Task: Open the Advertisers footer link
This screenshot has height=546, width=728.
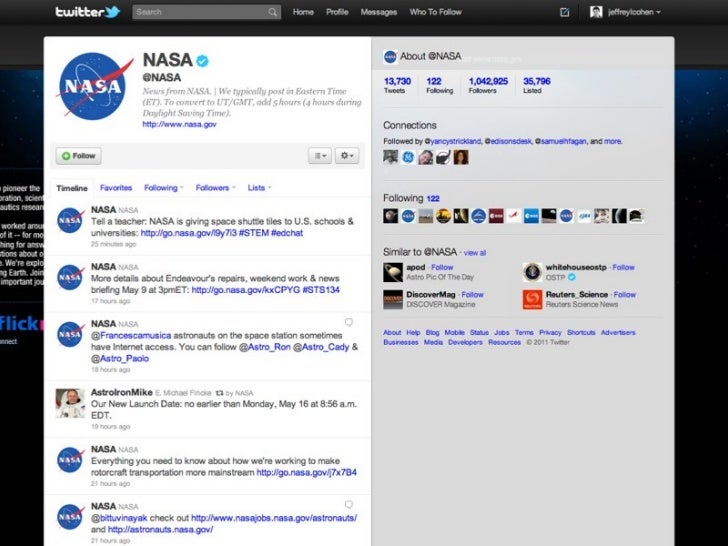Action: coord(618,332)
